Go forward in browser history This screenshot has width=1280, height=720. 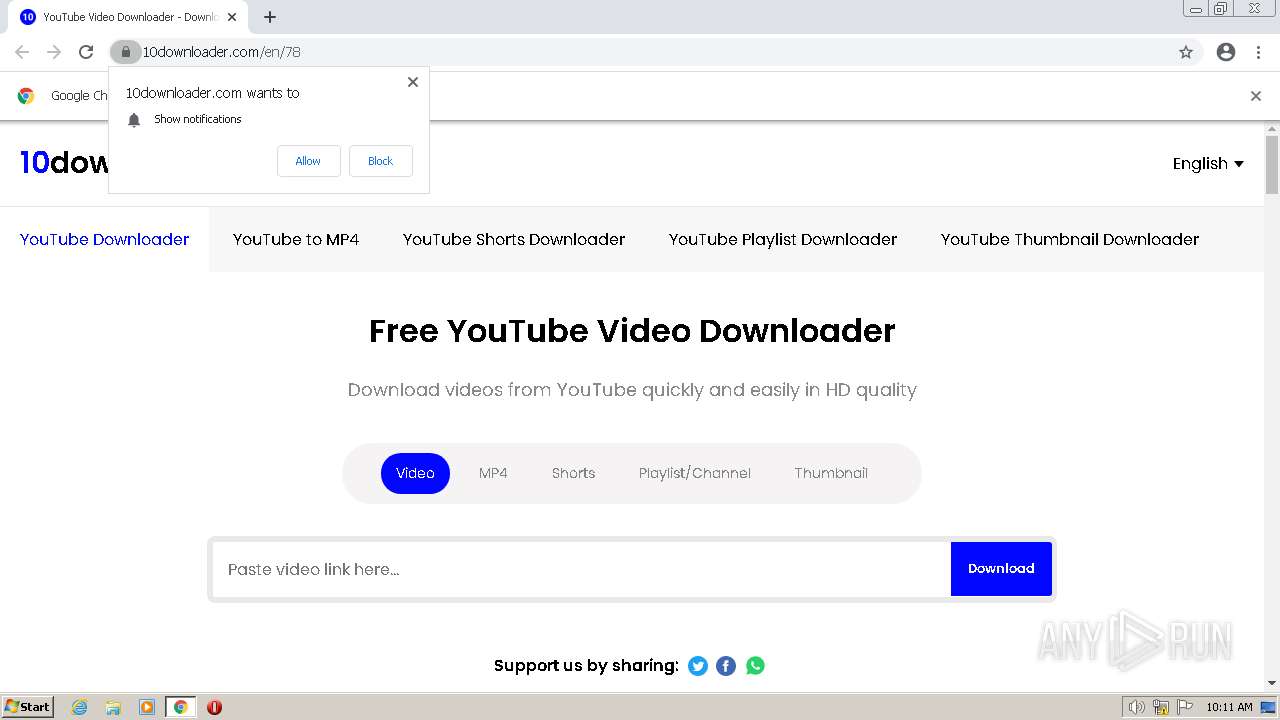[x=54, y=52]
